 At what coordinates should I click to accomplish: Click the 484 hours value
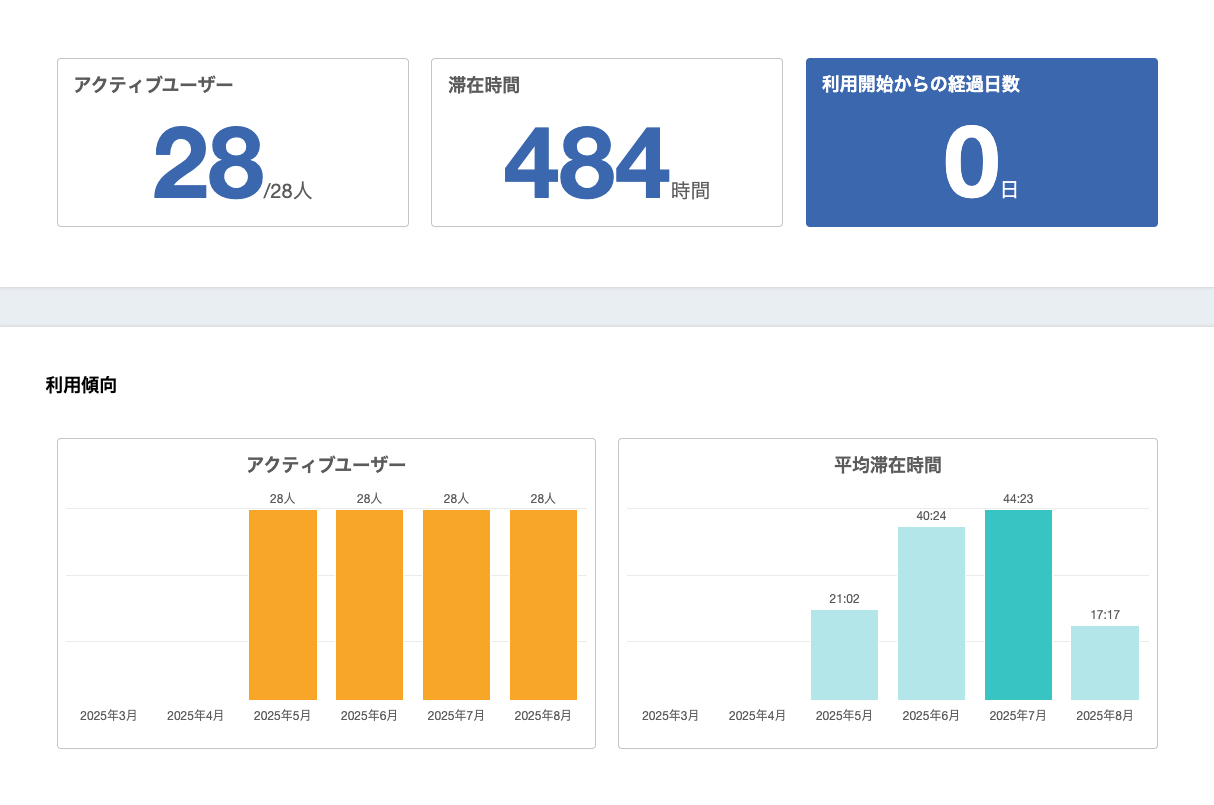(x=586, y=163)
